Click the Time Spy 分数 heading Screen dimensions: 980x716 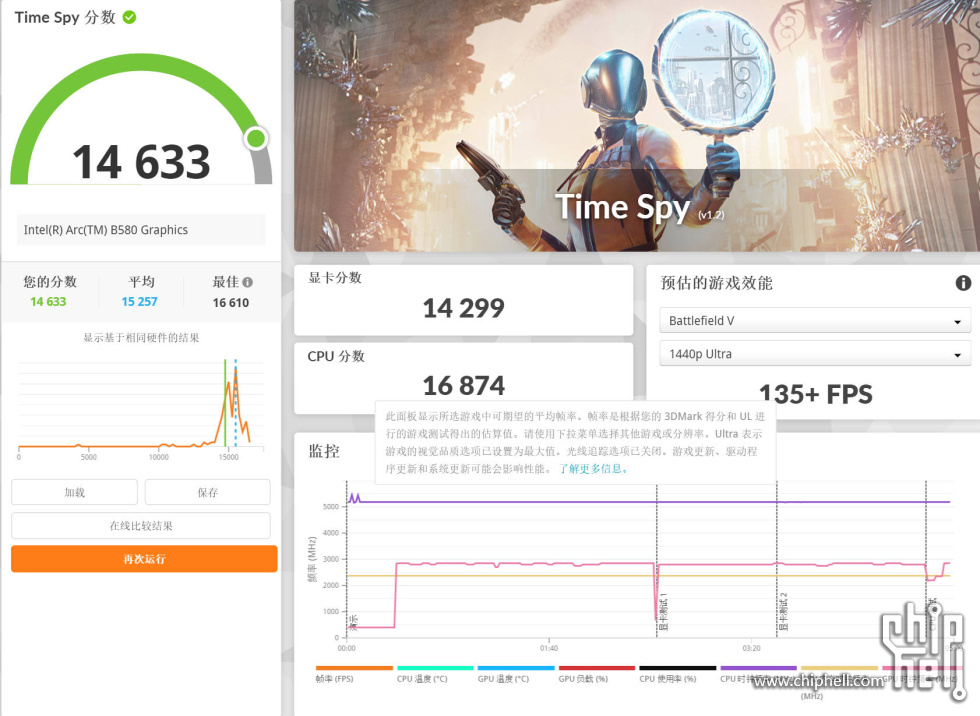[x=65, y=17]
